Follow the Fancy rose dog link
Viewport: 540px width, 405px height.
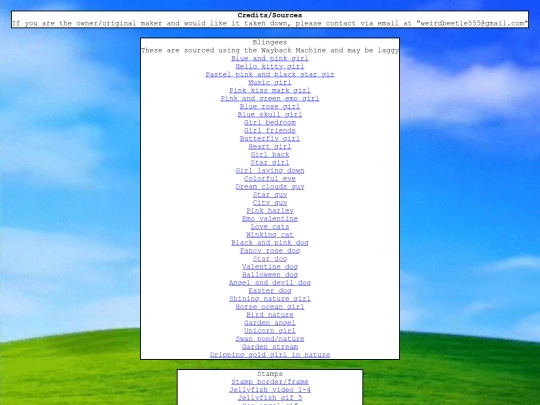coord(270,250)
